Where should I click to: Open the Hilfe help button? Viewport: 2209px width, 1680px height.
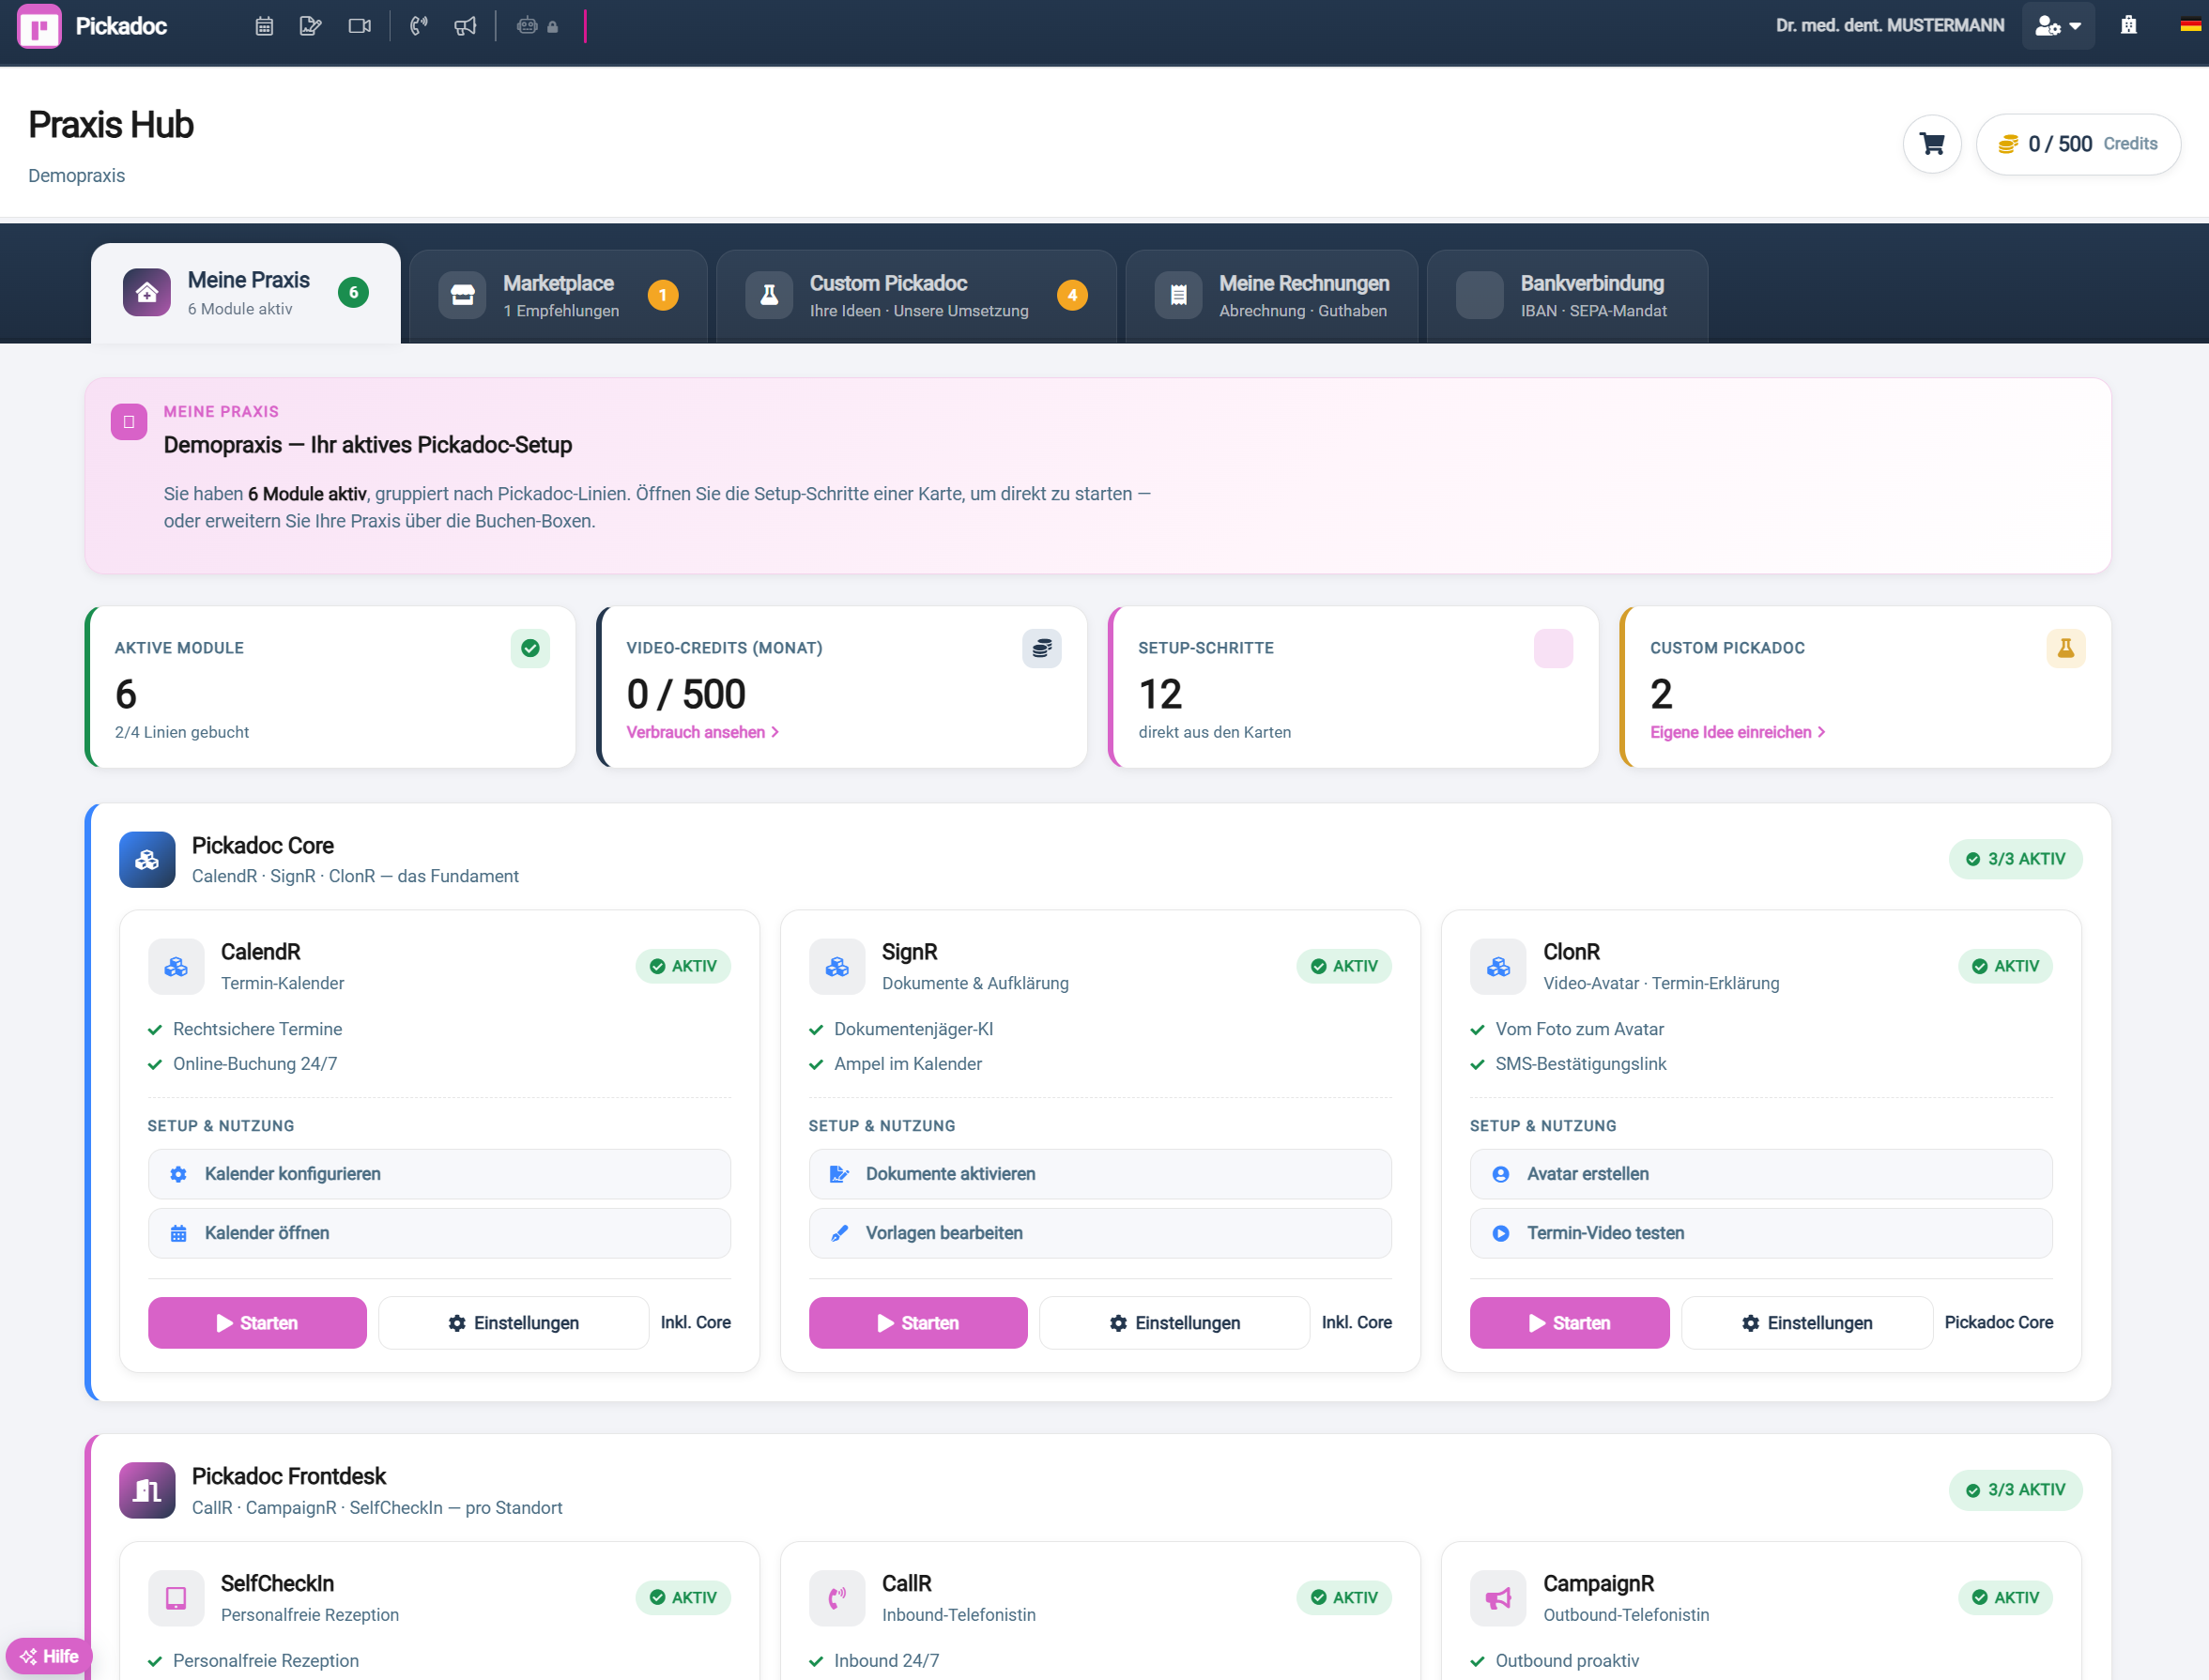tap(49, 1656)
